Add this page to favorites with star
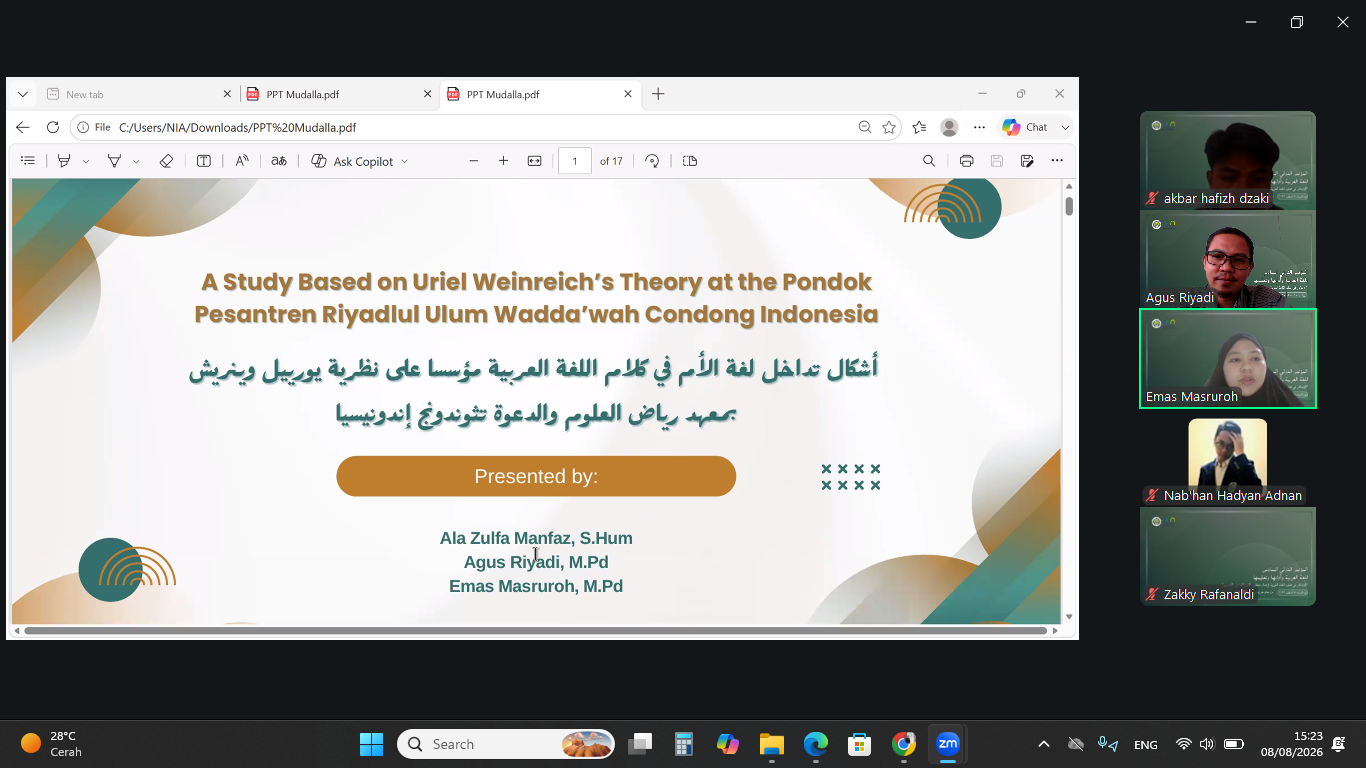This screenshot has height=768, width=1366. click(x=889, y=127)
